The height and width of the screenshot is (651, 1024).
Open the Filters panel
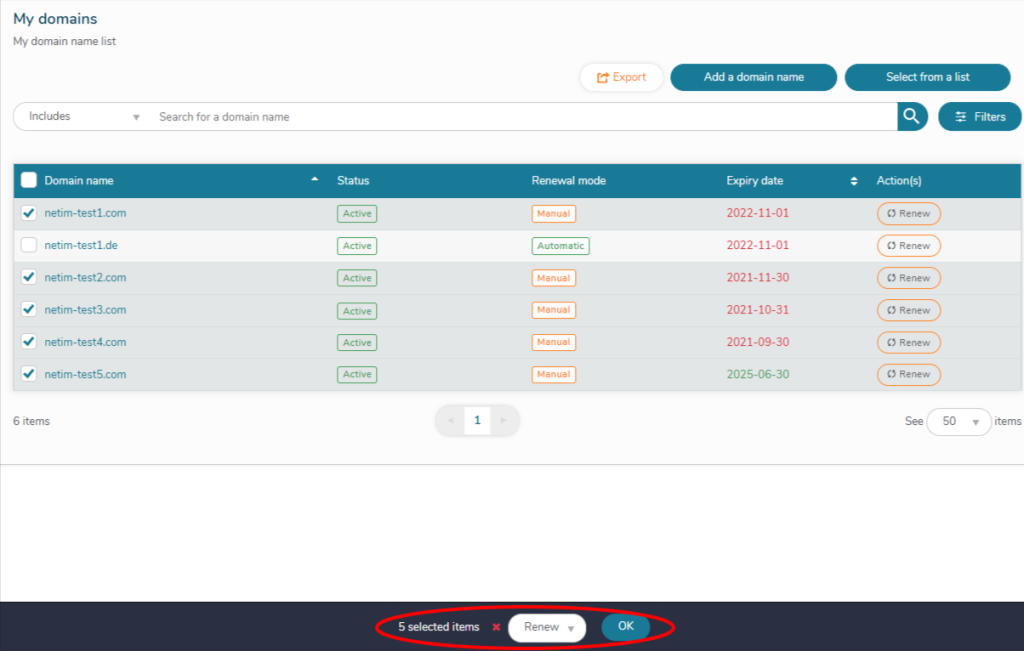pos(979,117)
